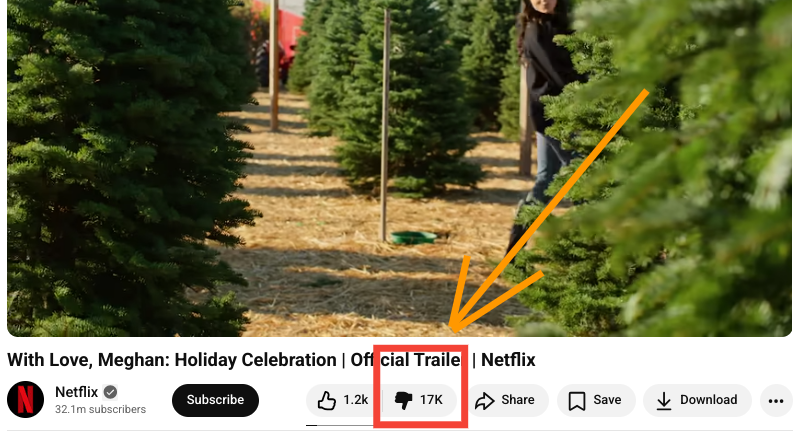Image resolution: width=793 pixels, height=437 pixels.
Task: Click the 1.2k like count
Action: [x=356, y=400]
